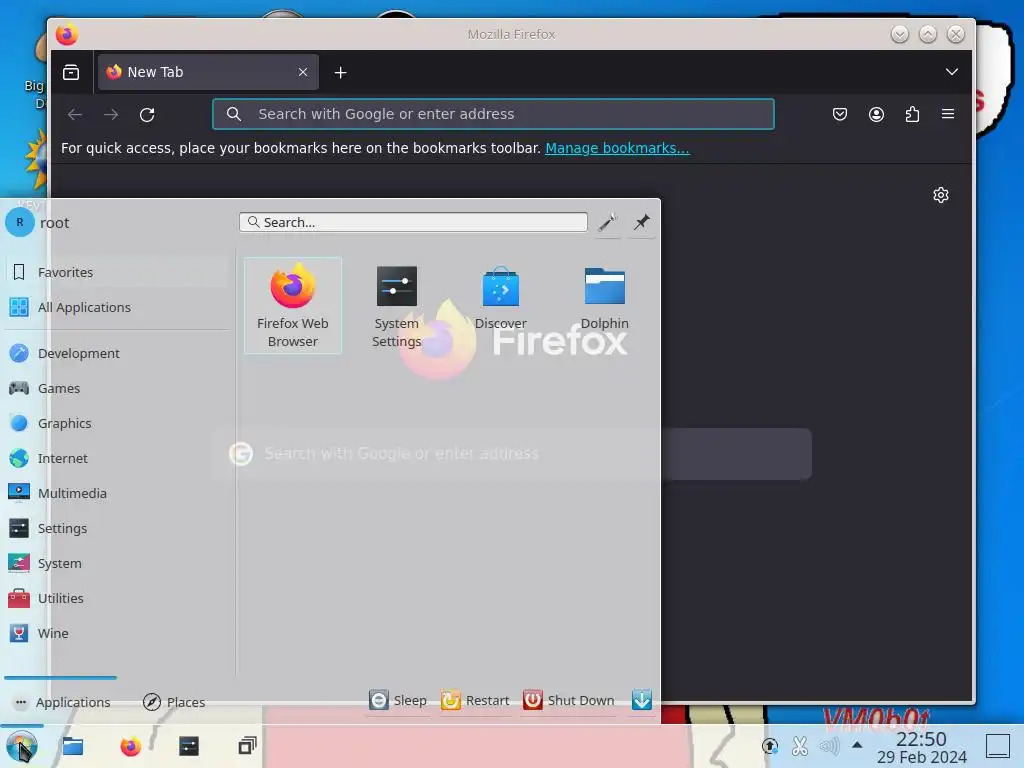This screenshot has width=1024, height=768.
Task: Open System Settings from favorites grid
Action: (x=396, y=305)
